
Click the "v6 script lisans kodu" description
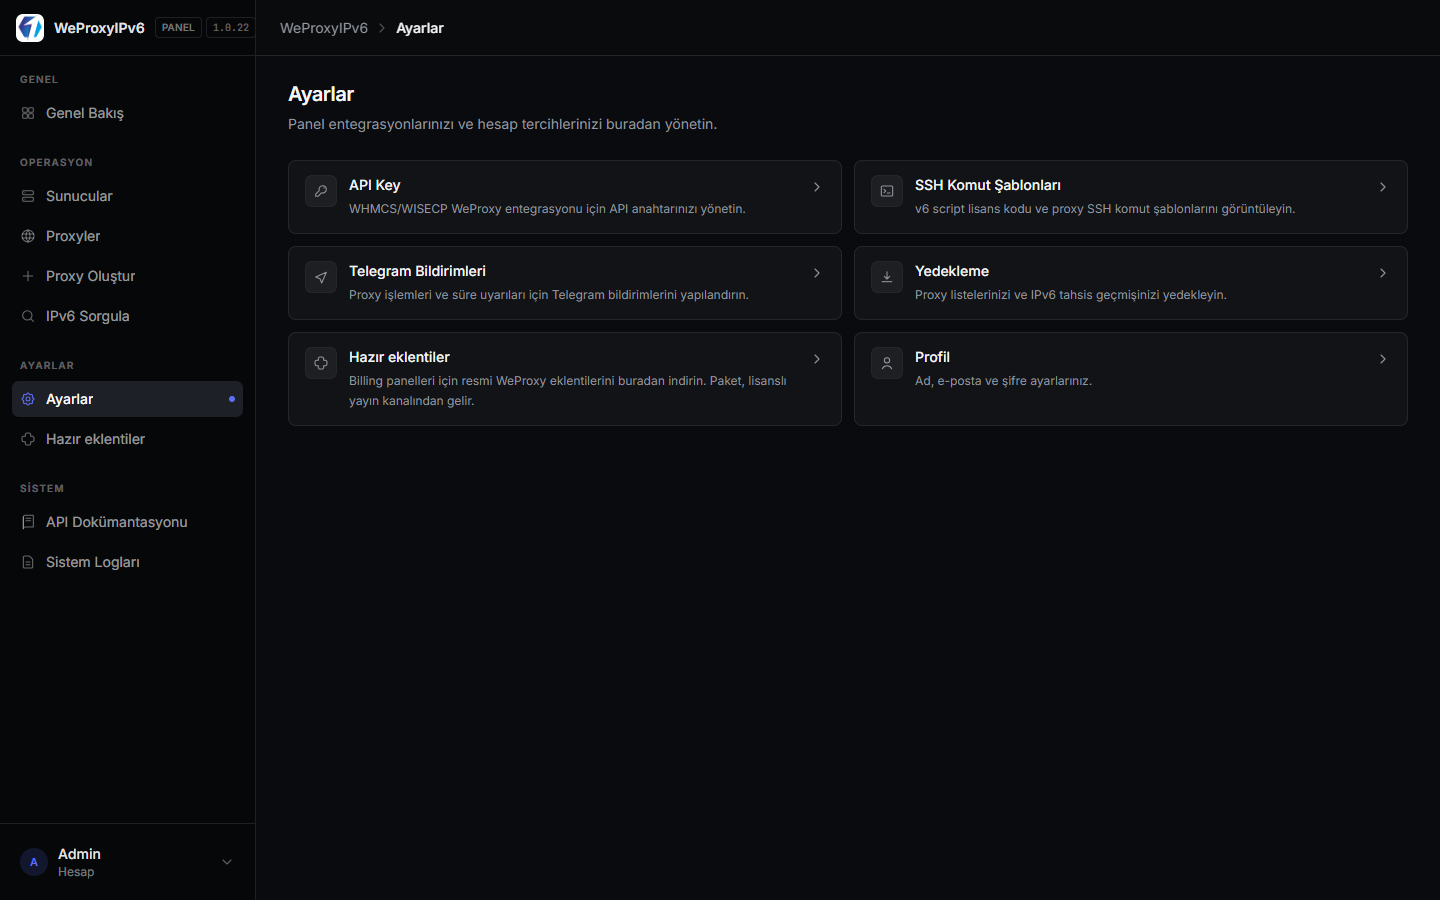click(1105, 209)
